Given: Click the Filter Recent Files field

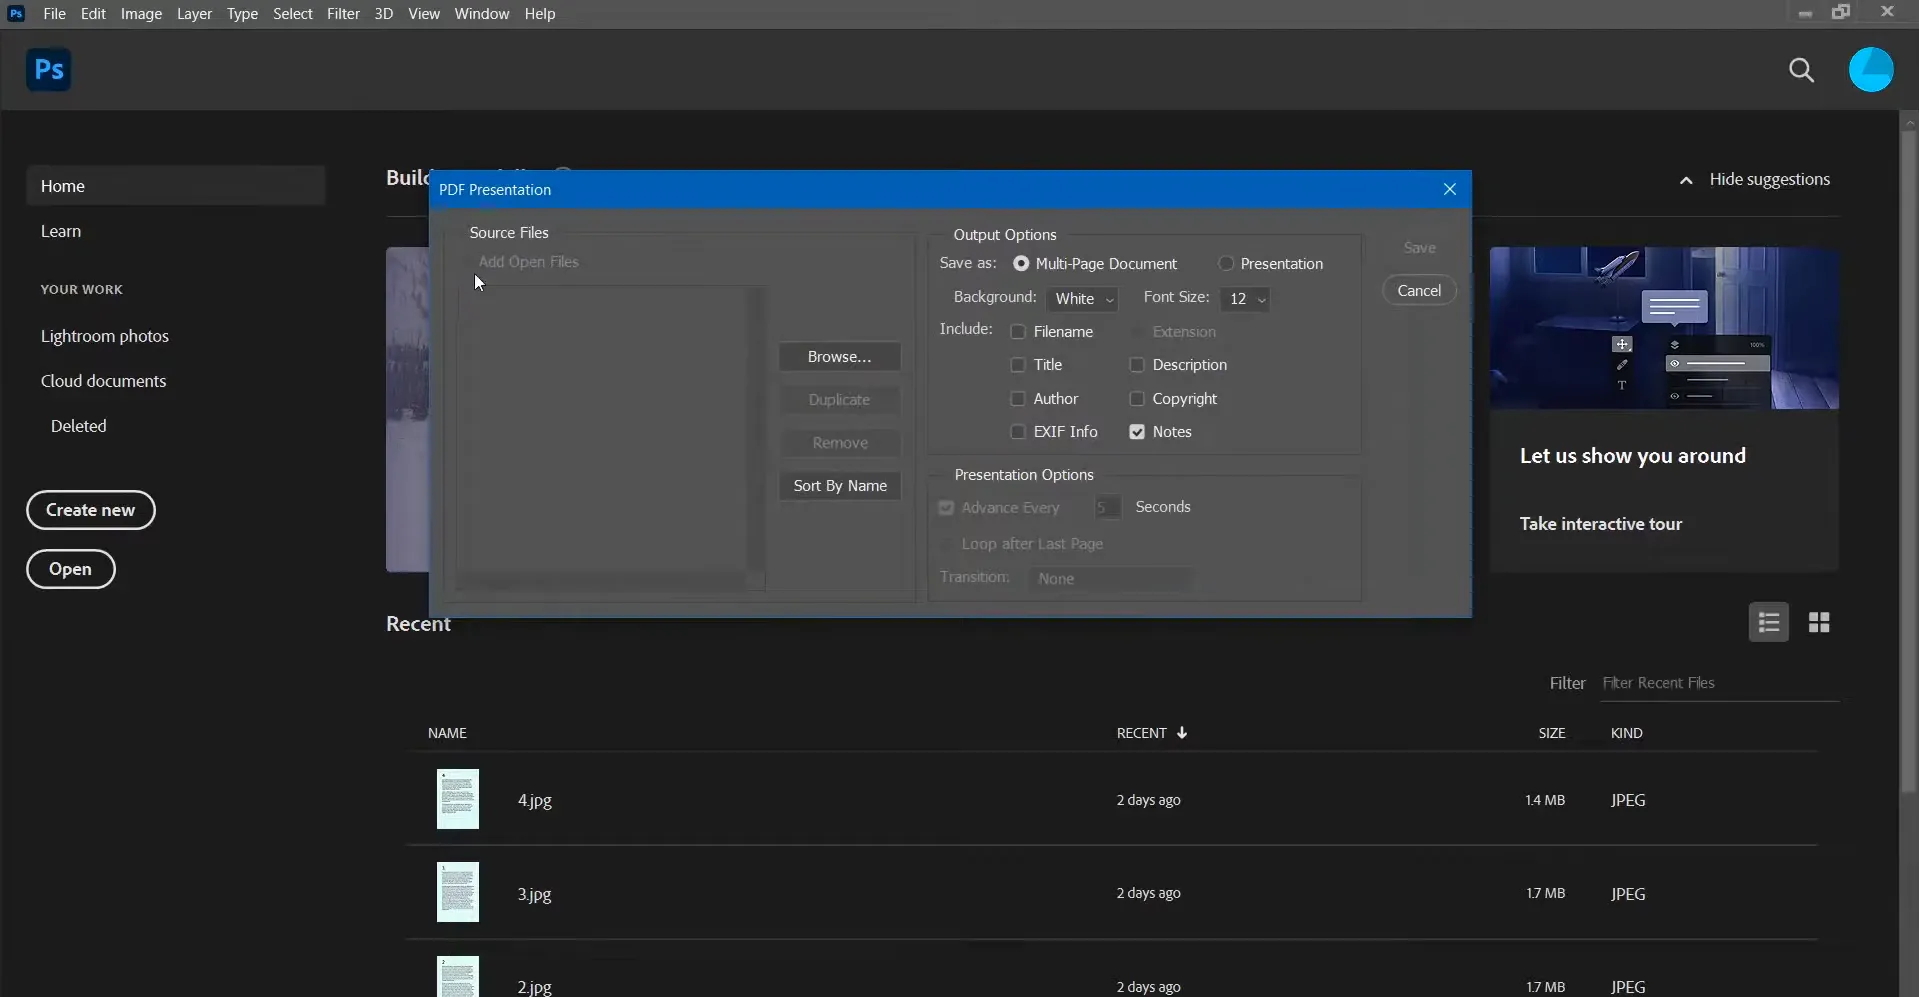Looking at the screenshot, I should [1718, 683].
